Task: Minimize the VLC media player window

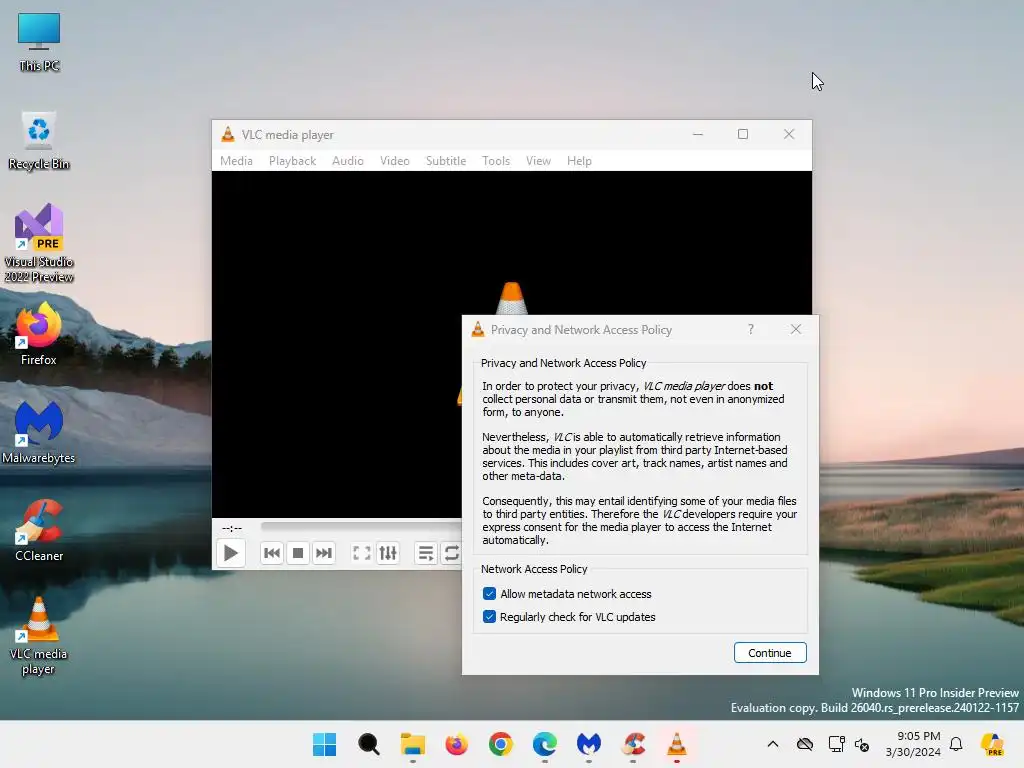Action: (698, 135)
